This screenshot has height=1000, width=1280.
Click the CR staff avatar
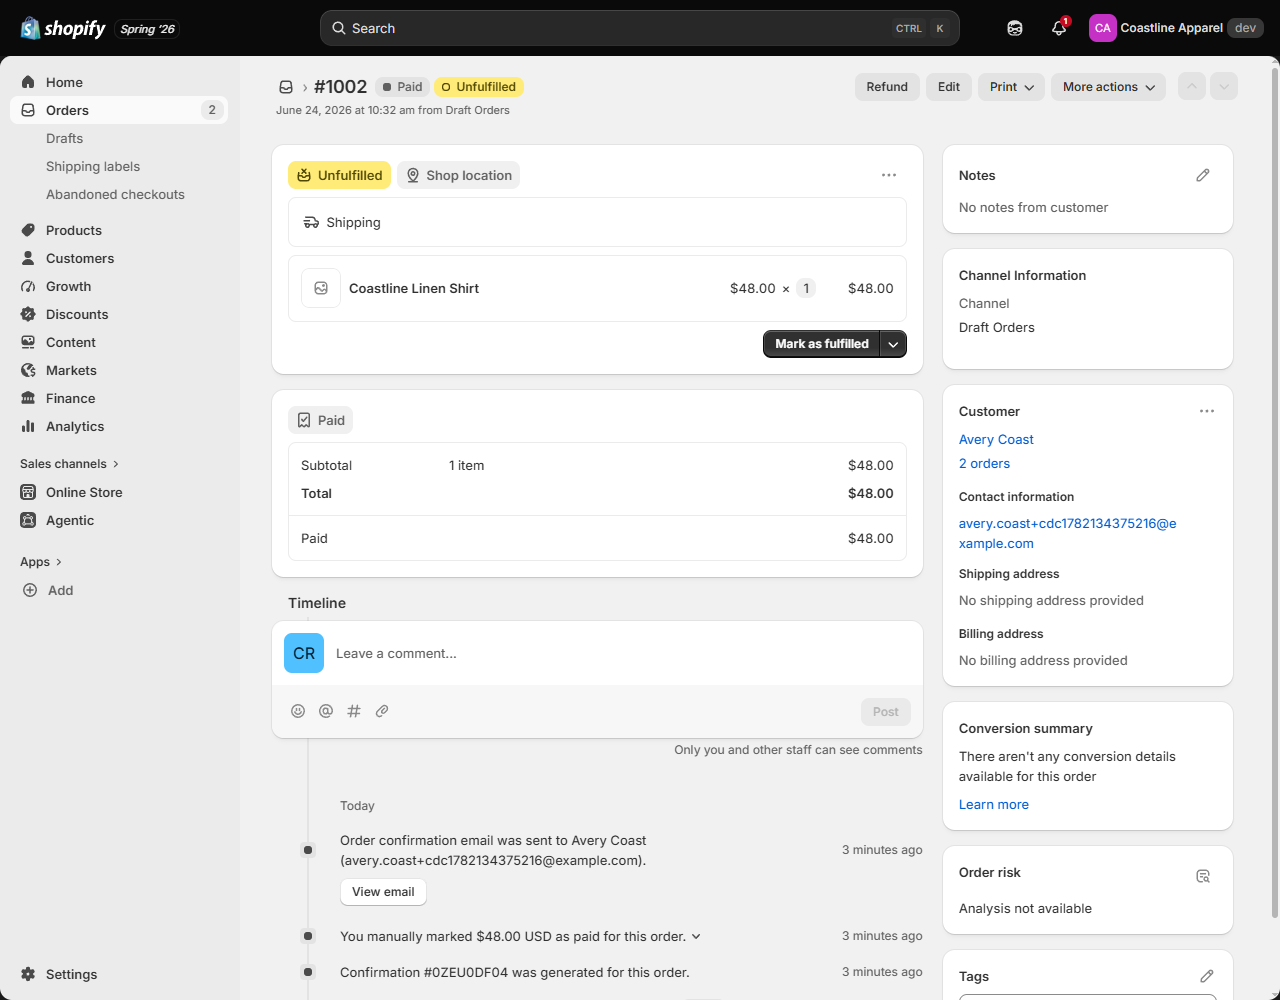pyautogui.click(x=304, y=653)
